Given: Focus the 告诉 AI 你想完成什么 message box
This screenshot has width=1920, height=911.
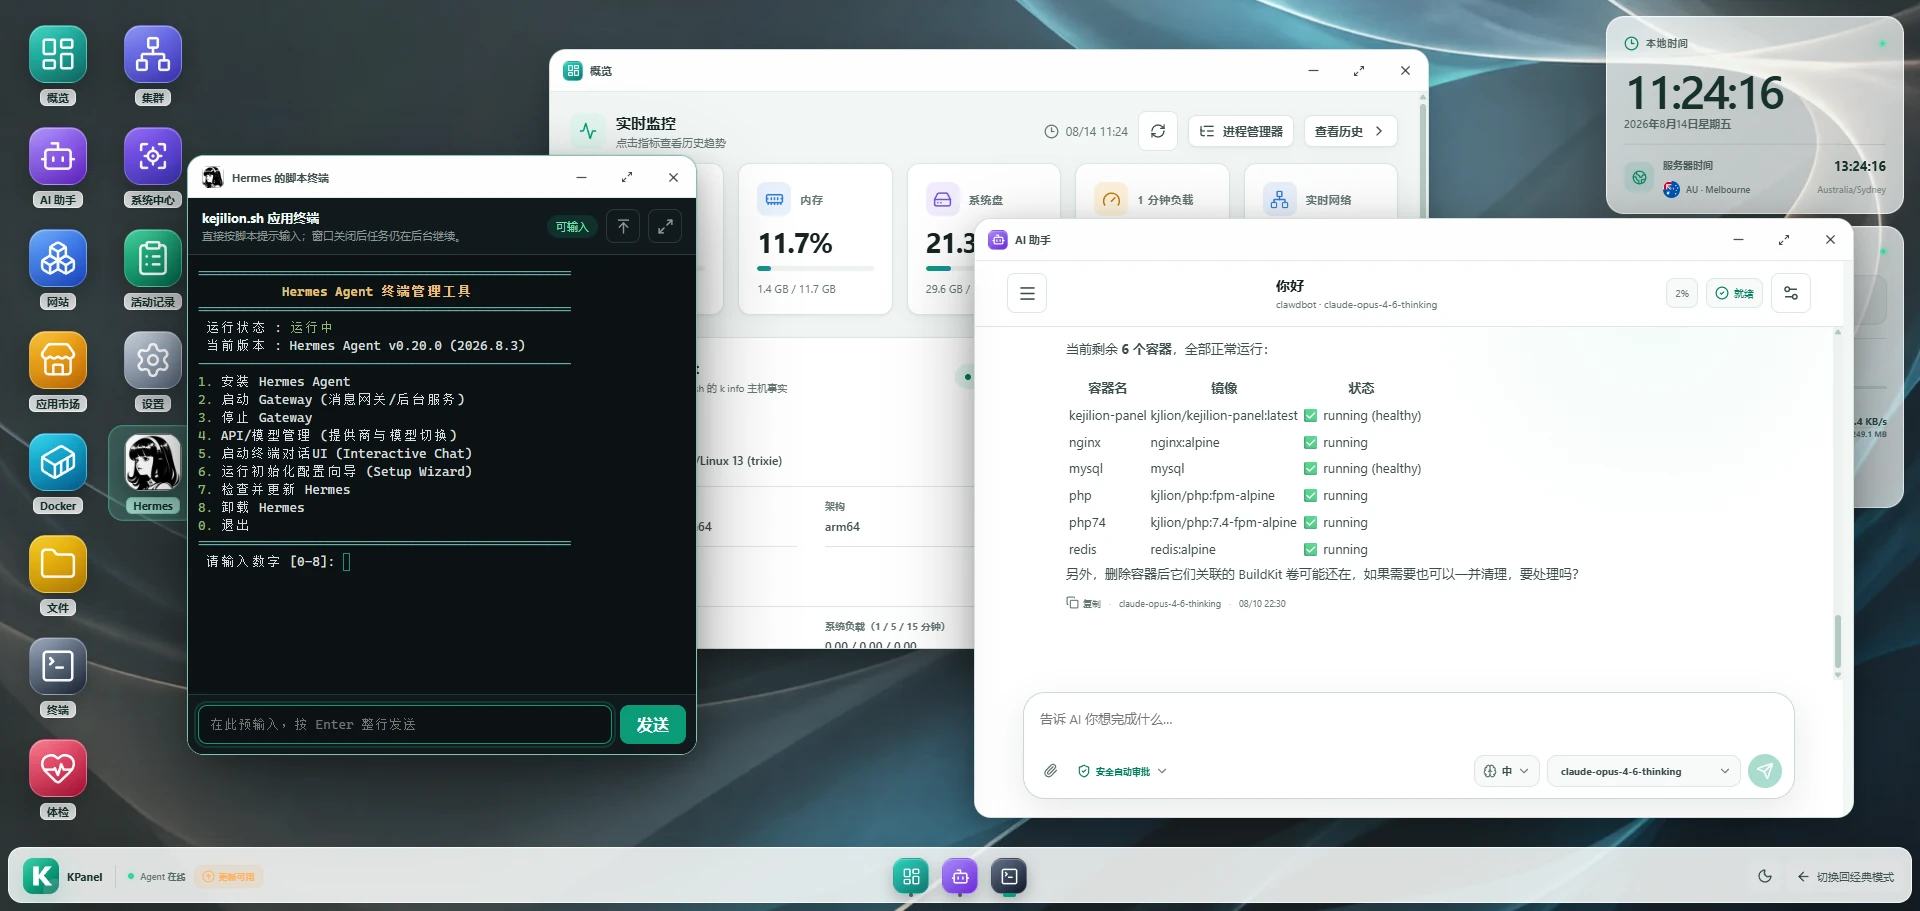Looking at the screenshot, I should [1408, 719].
